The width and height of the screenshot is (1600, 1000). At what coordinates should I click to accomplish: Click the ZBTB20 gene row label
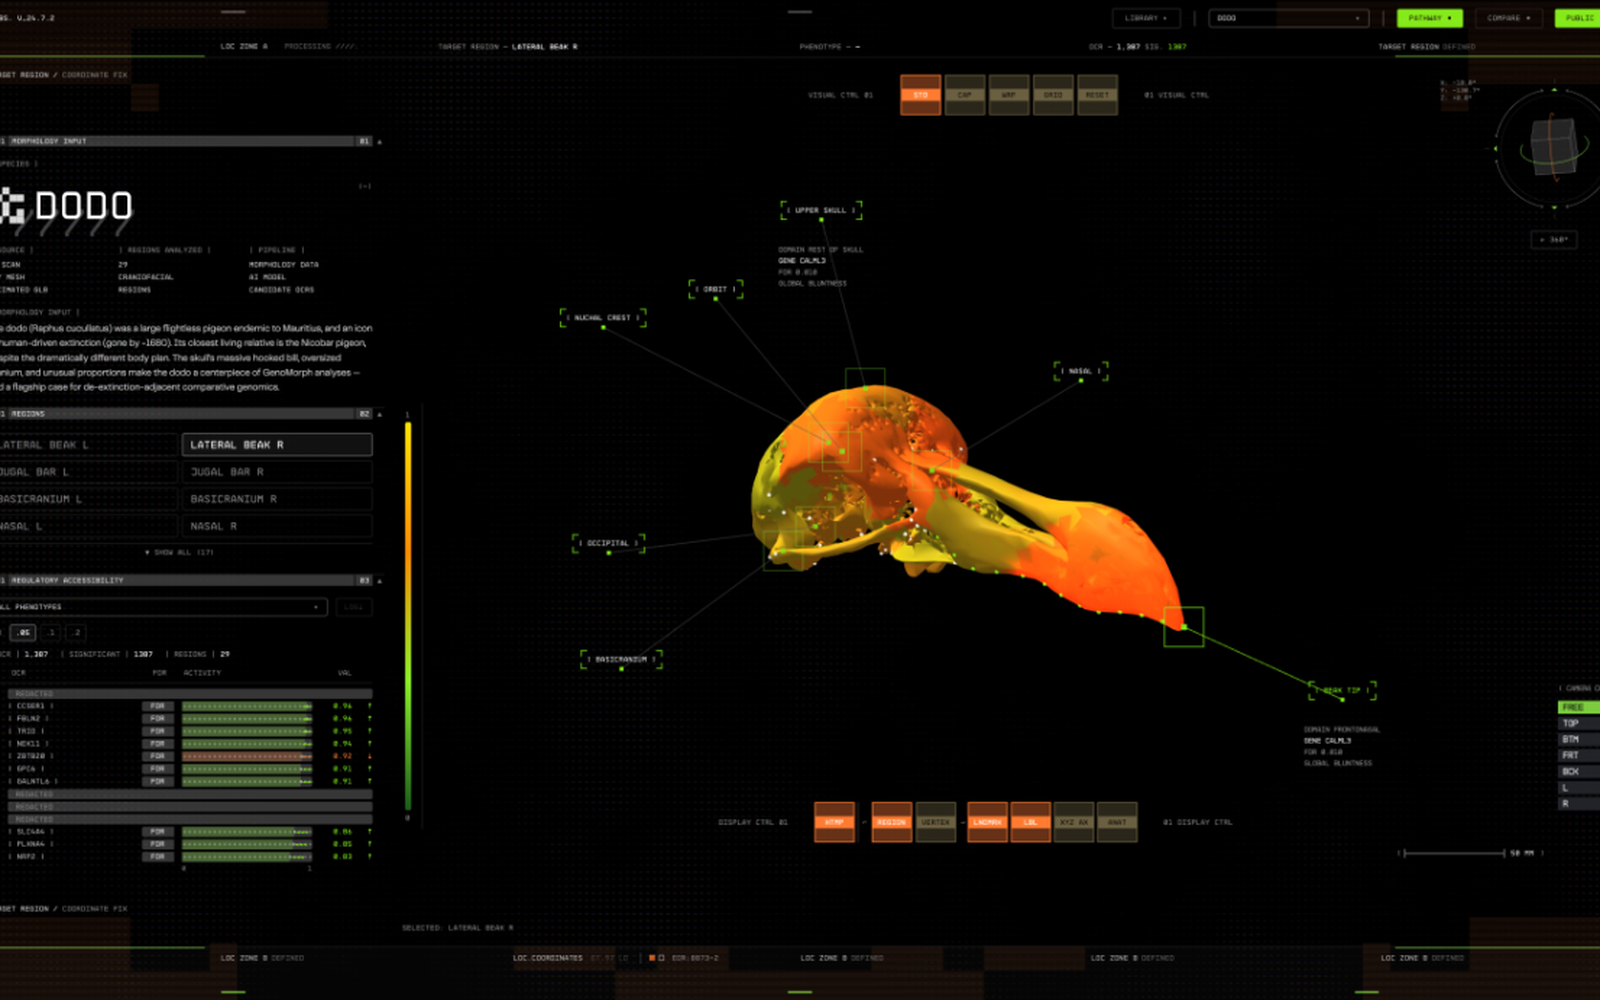(x=32, y=756)
